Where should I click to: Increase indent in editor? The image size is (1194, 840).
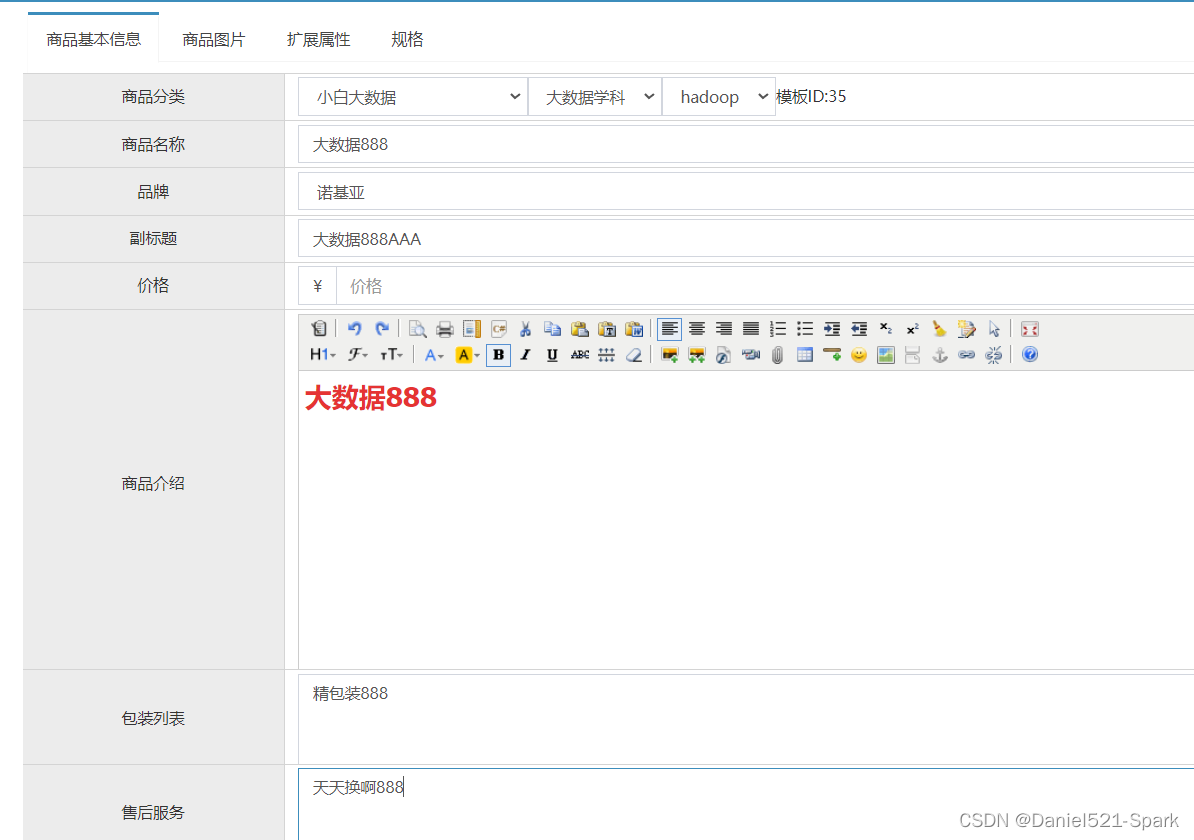click(832, 328)
